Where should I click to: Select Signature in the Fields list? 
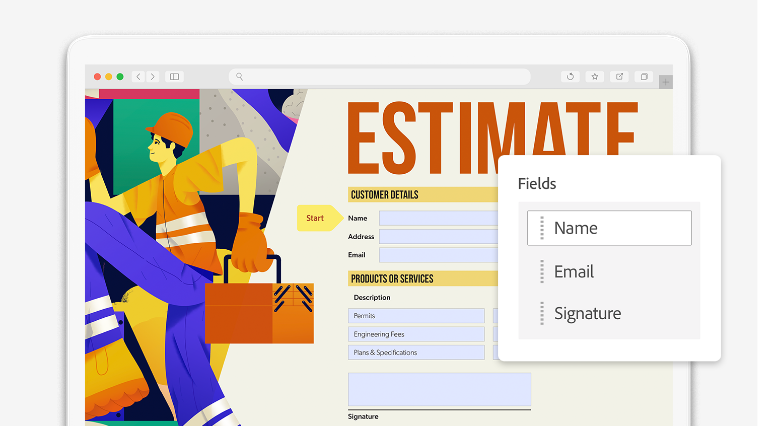(x=587, y=313)
